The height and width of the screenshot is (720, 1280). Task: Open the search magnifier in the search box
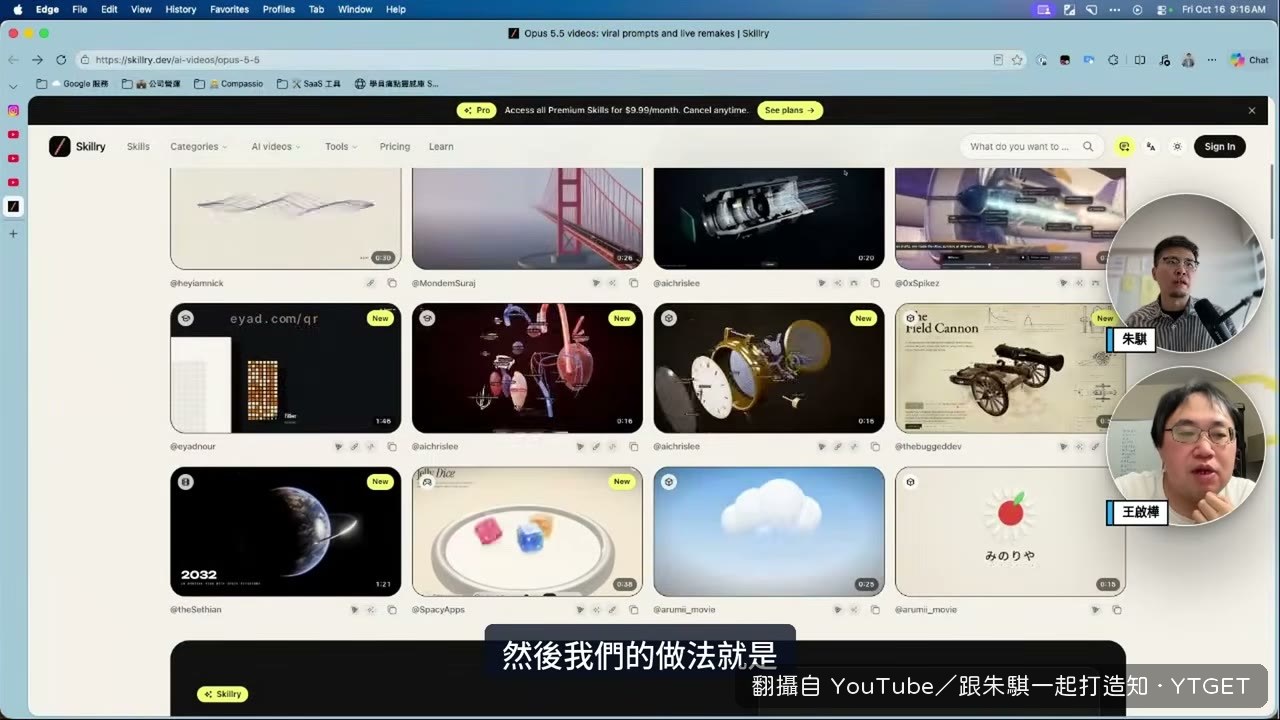(1088, 146)
